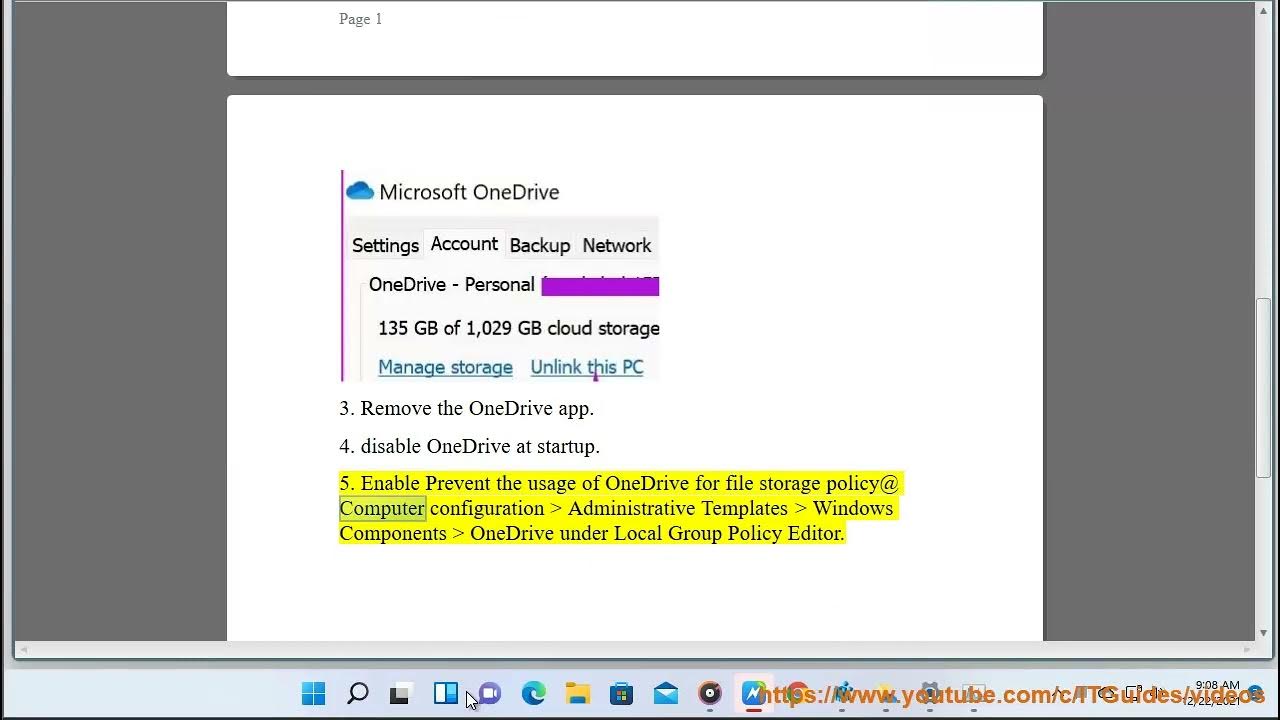Viewport: 1280px width, 720px height.
Task: Open Task View from taskbar
Action: tap(400, 694)
